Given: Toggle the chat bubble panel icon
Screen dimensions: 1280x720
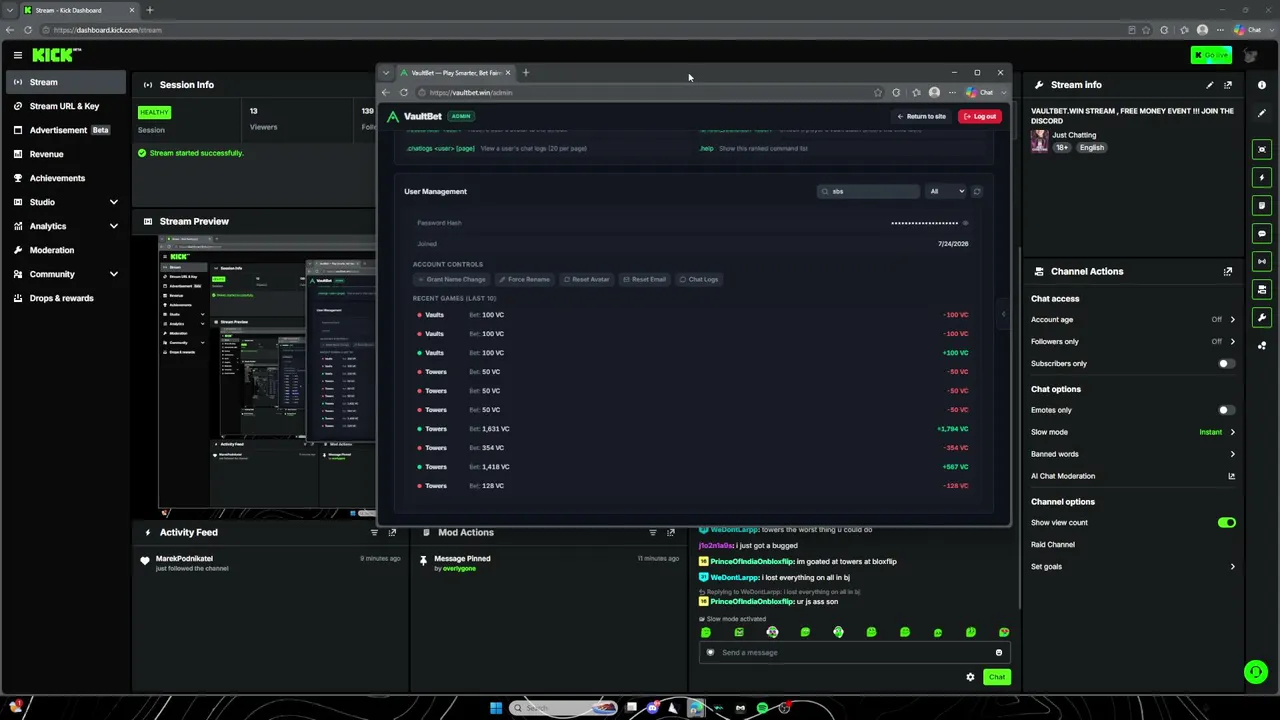Looking at the screenshot, I should [x=1262, y=233].
